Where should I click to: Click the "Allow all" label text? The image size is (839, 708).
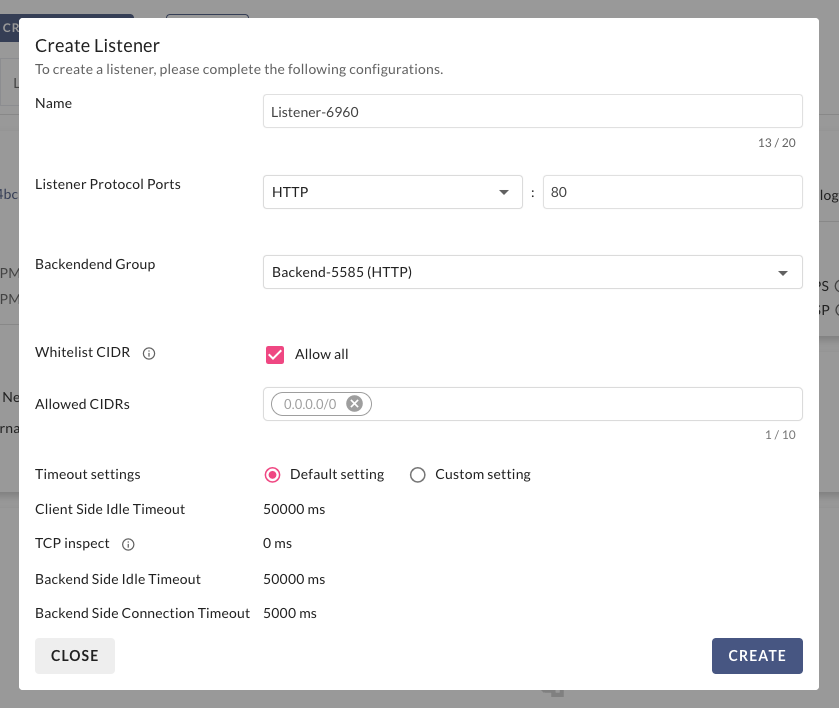(x=322, y=354)
